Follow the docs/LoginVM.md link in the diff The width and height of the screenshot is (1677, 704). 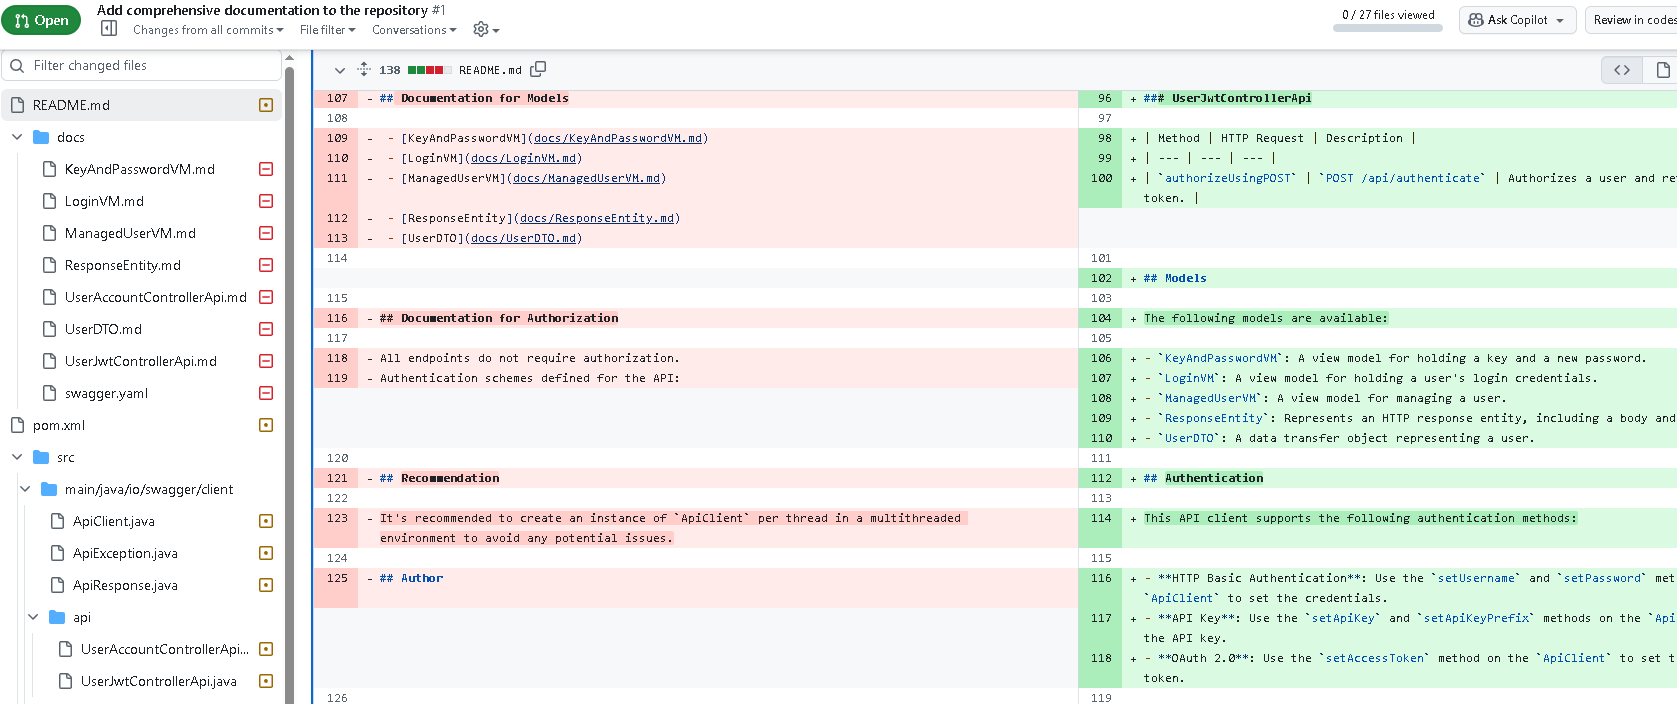[524, 158]
